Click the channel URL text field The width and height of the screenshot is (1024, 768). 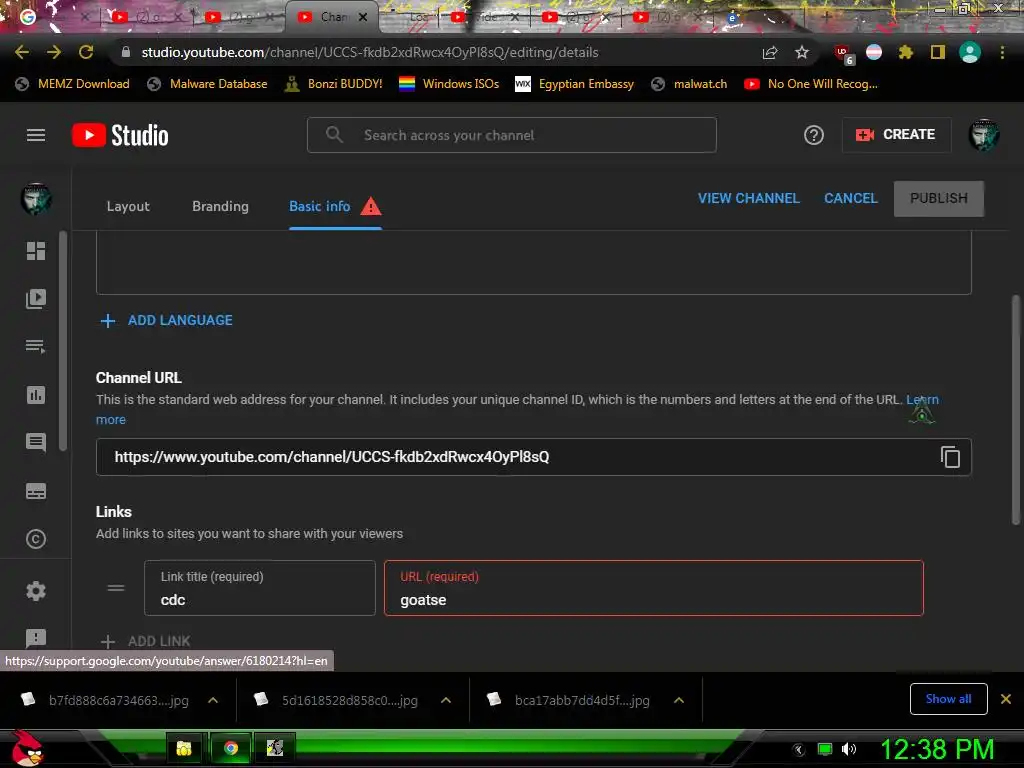click(534, 457)
